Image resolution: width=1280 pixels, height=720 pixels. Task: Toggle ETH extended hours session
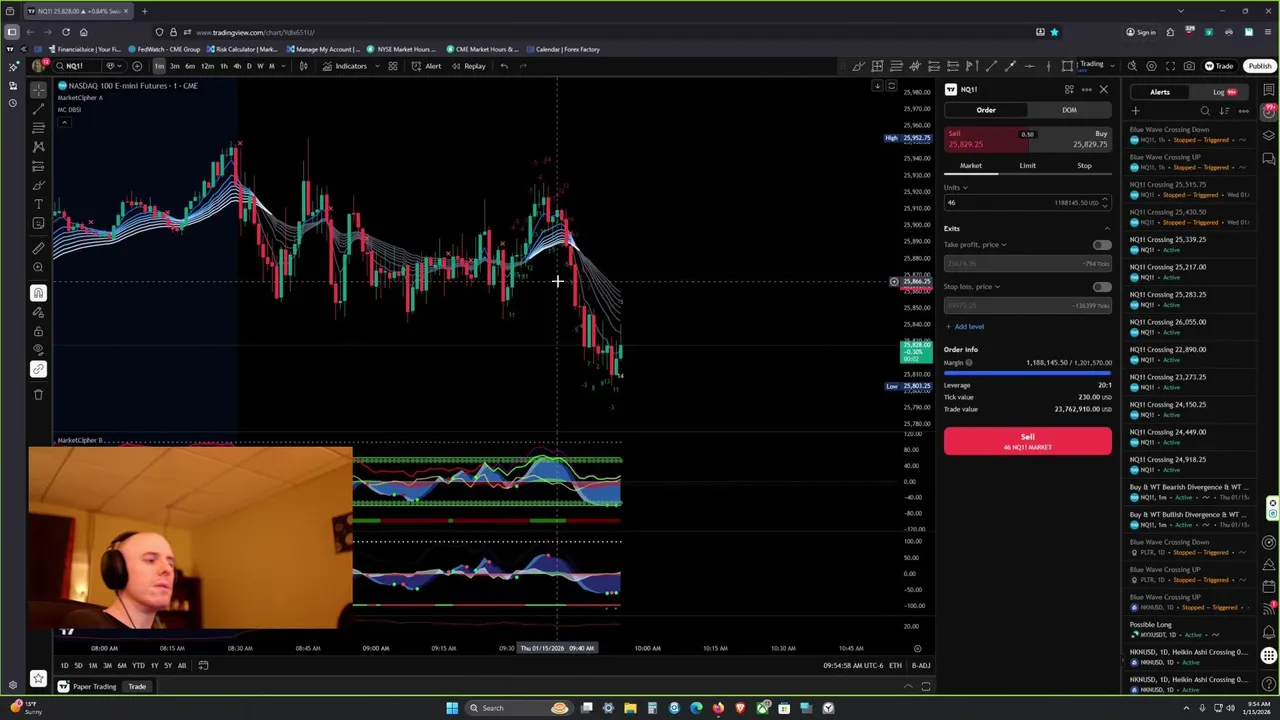(895, 666)
